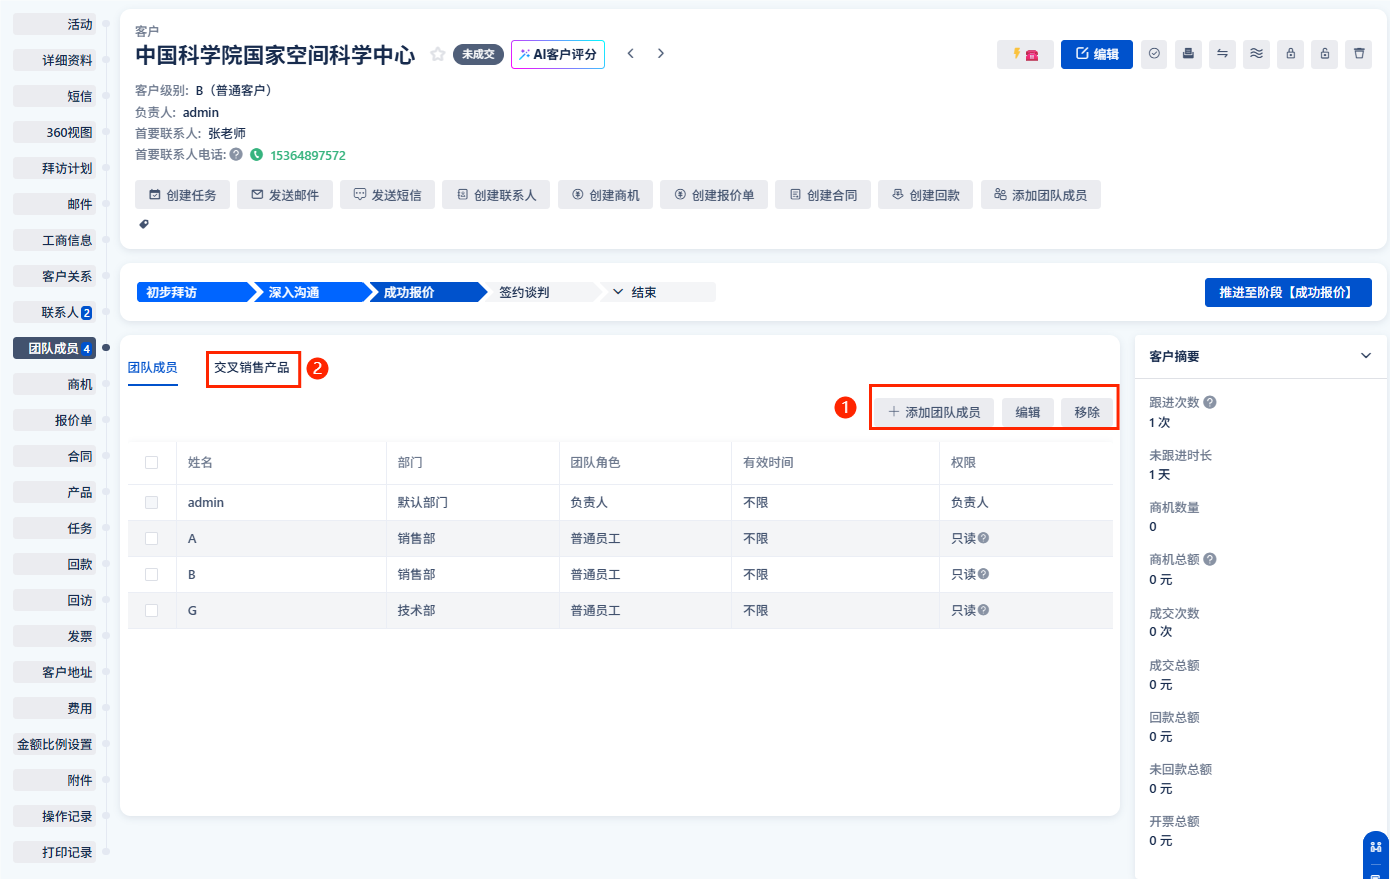
Task: Click the print icon button
Action: tap(1188, 54)
